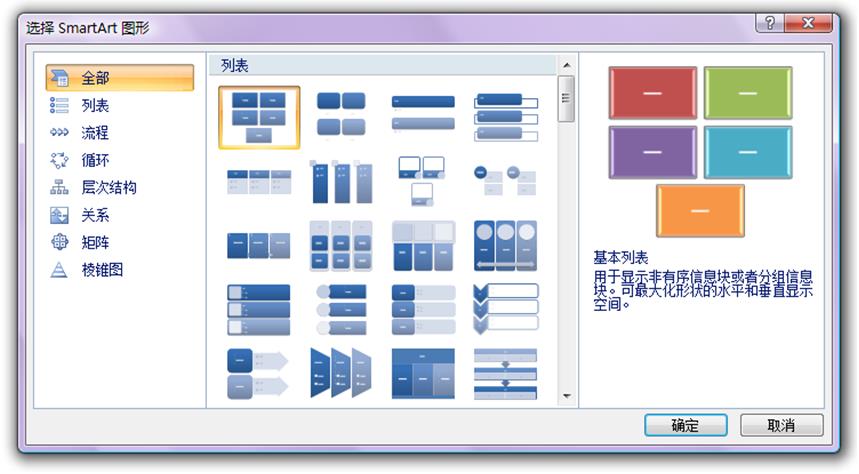Click the 取消 button
This screenshot has width=859, height=474.
coord(781,425)
